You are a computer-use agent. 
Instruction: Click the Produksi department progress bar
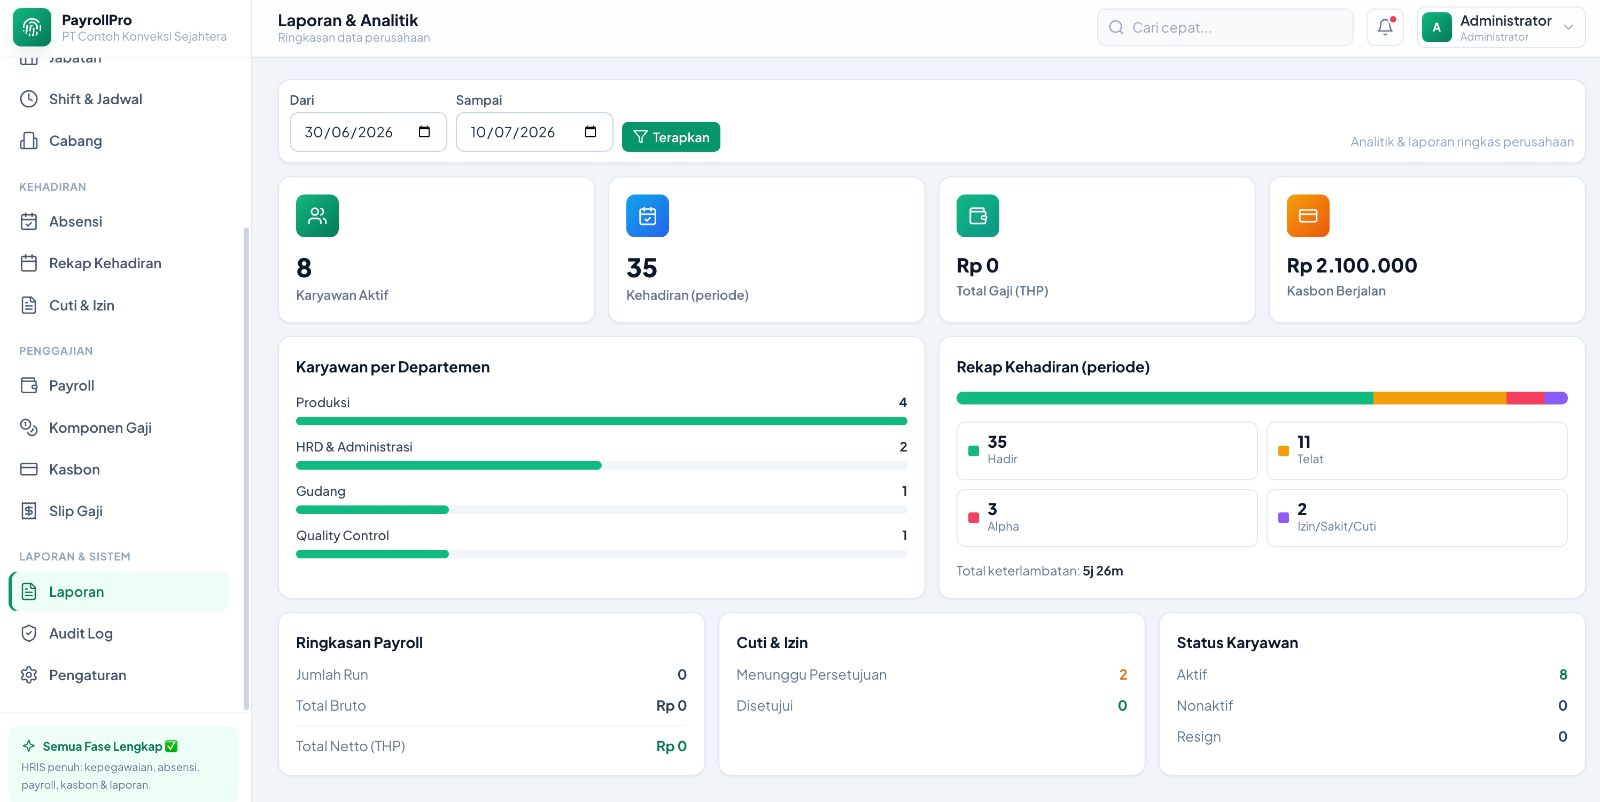(x=601, y=421)
